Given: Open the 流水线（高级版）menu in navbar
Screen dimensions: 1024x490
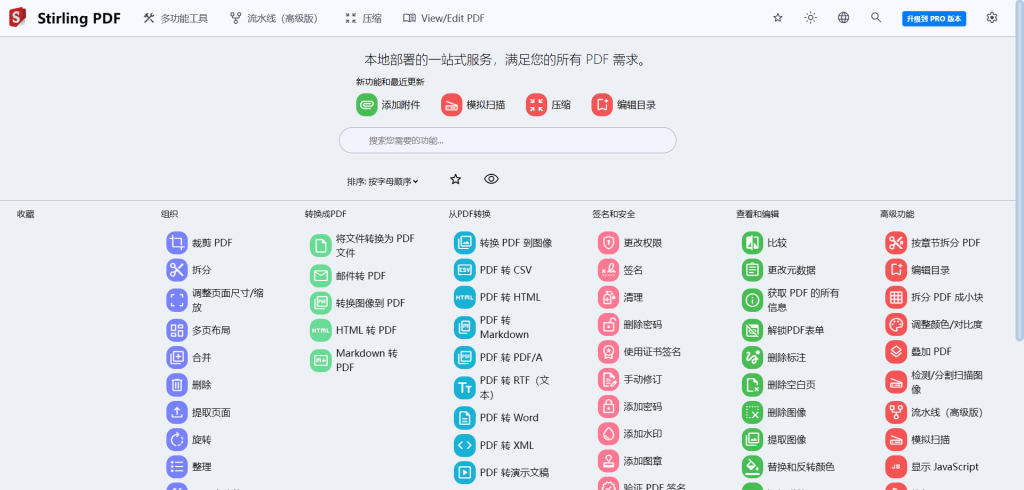Looking at the screenshot, I should coord(274,18).
